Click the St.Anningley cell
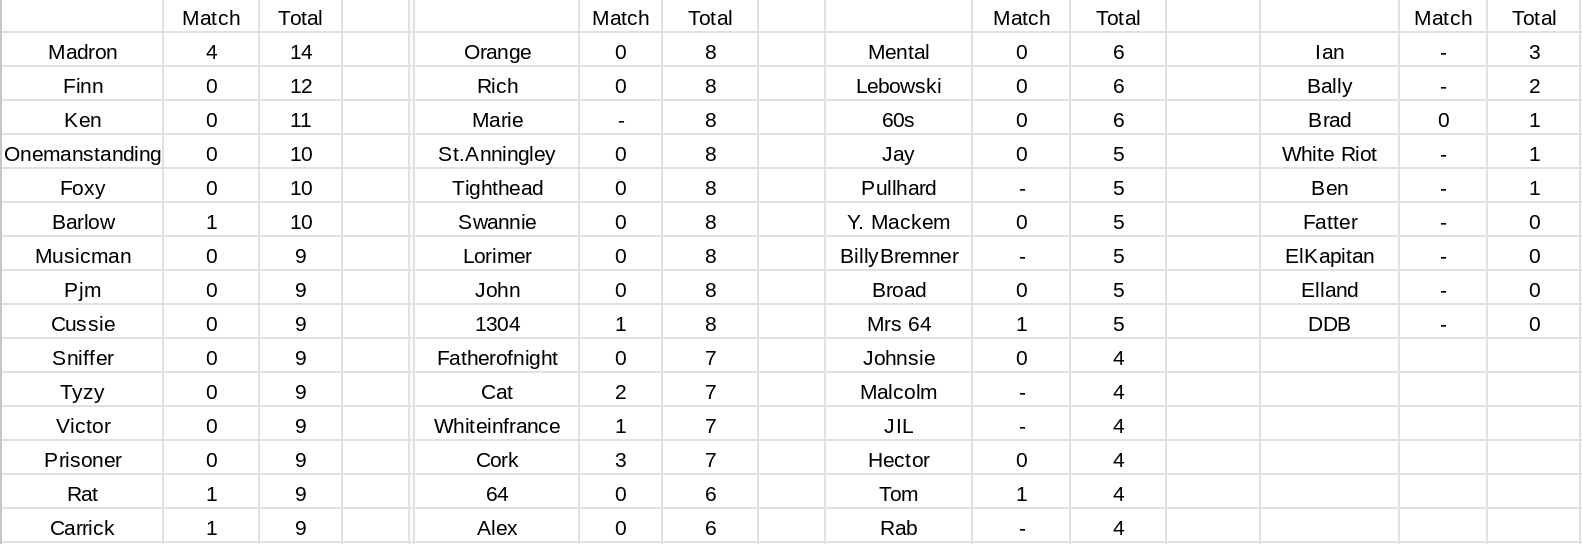Viewport: 1582px width, 544px height. (x=497, y=154)
